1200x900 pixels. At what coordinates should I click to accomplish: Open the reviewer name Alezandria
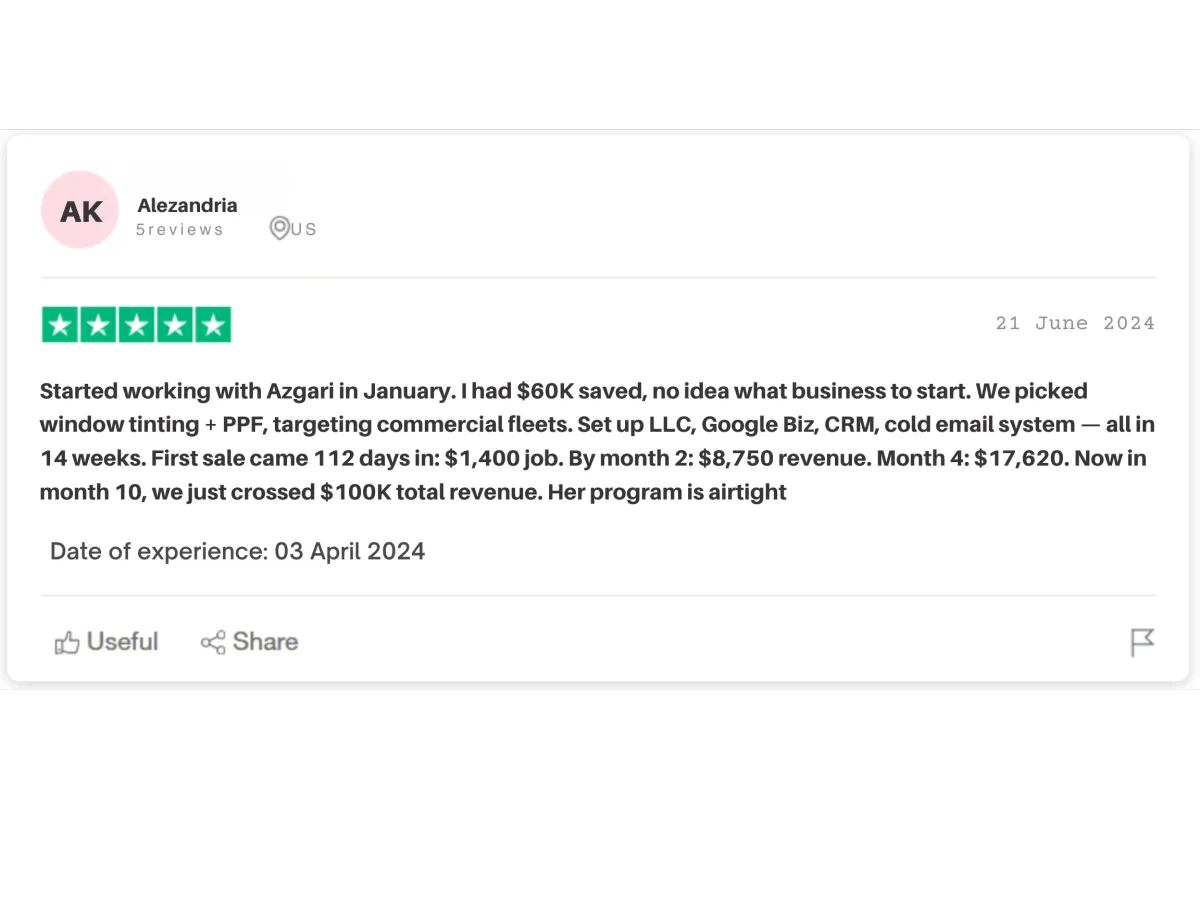187,205
